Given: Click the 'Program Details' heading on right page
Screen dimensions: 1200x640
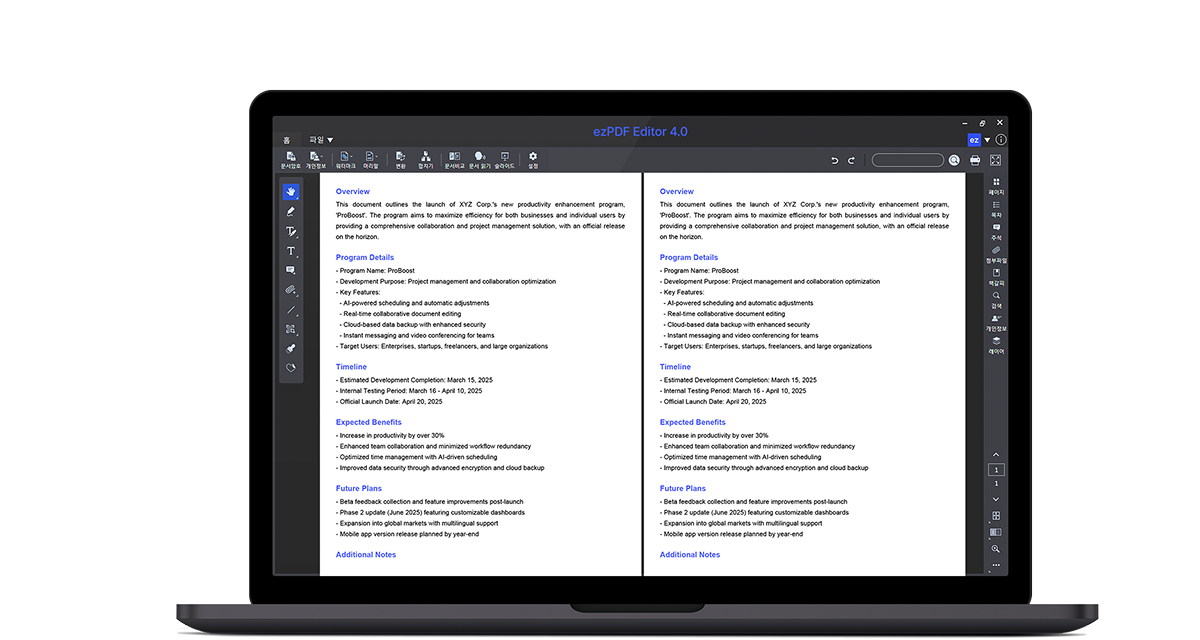Looking at the screenshot, I should (x=689, y=258).
